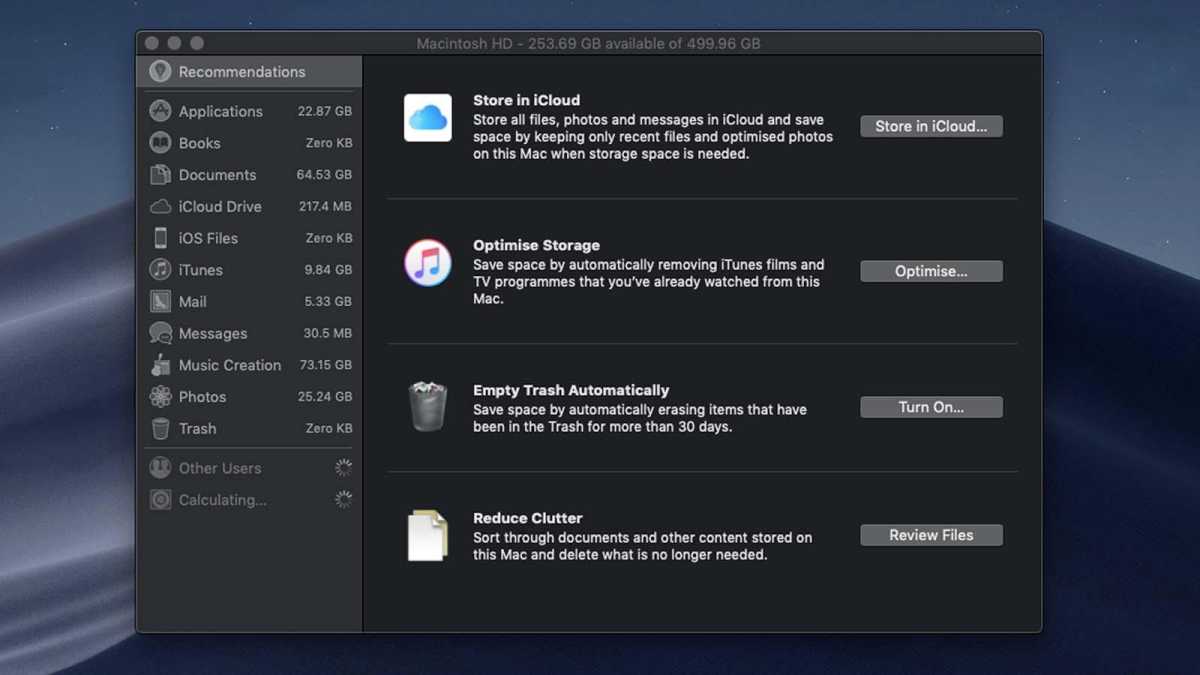Select the Recommendations sidebar label

242,72
